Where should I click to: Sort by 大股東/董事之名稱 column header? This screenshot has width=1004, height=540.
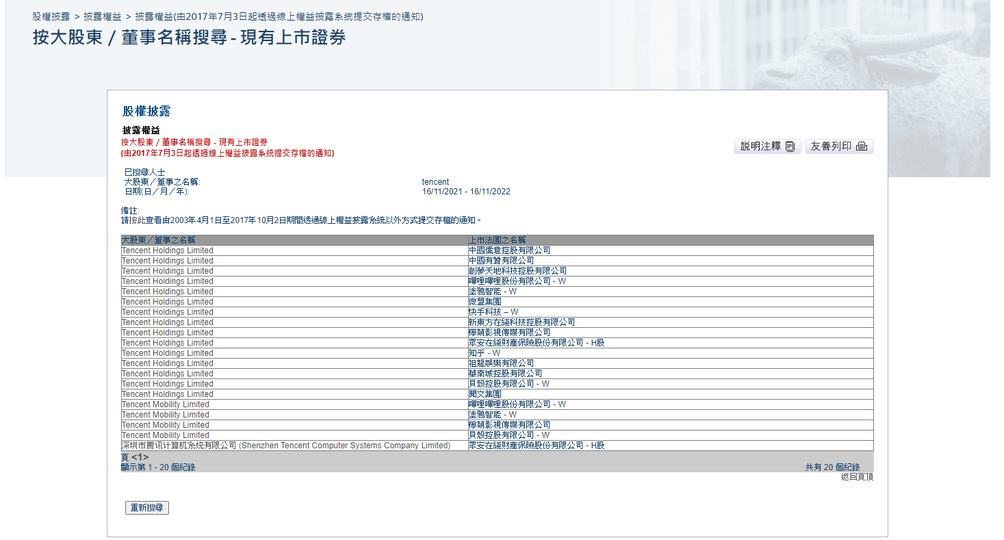(158, 240)
